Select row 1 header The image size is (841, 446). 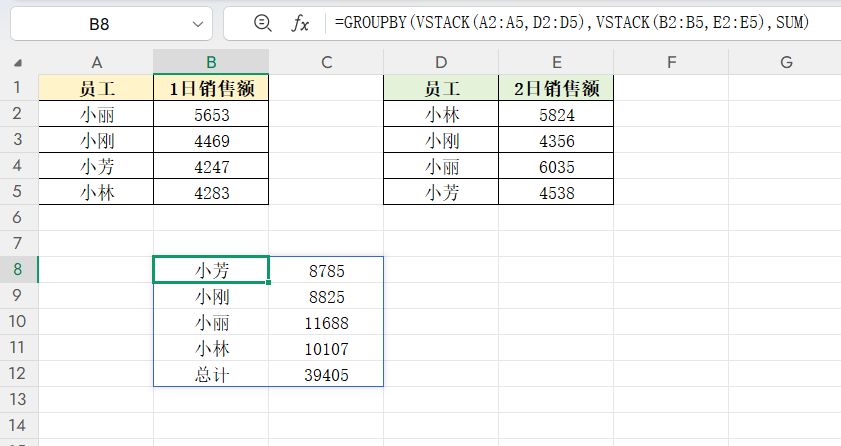tap(18, 87)
